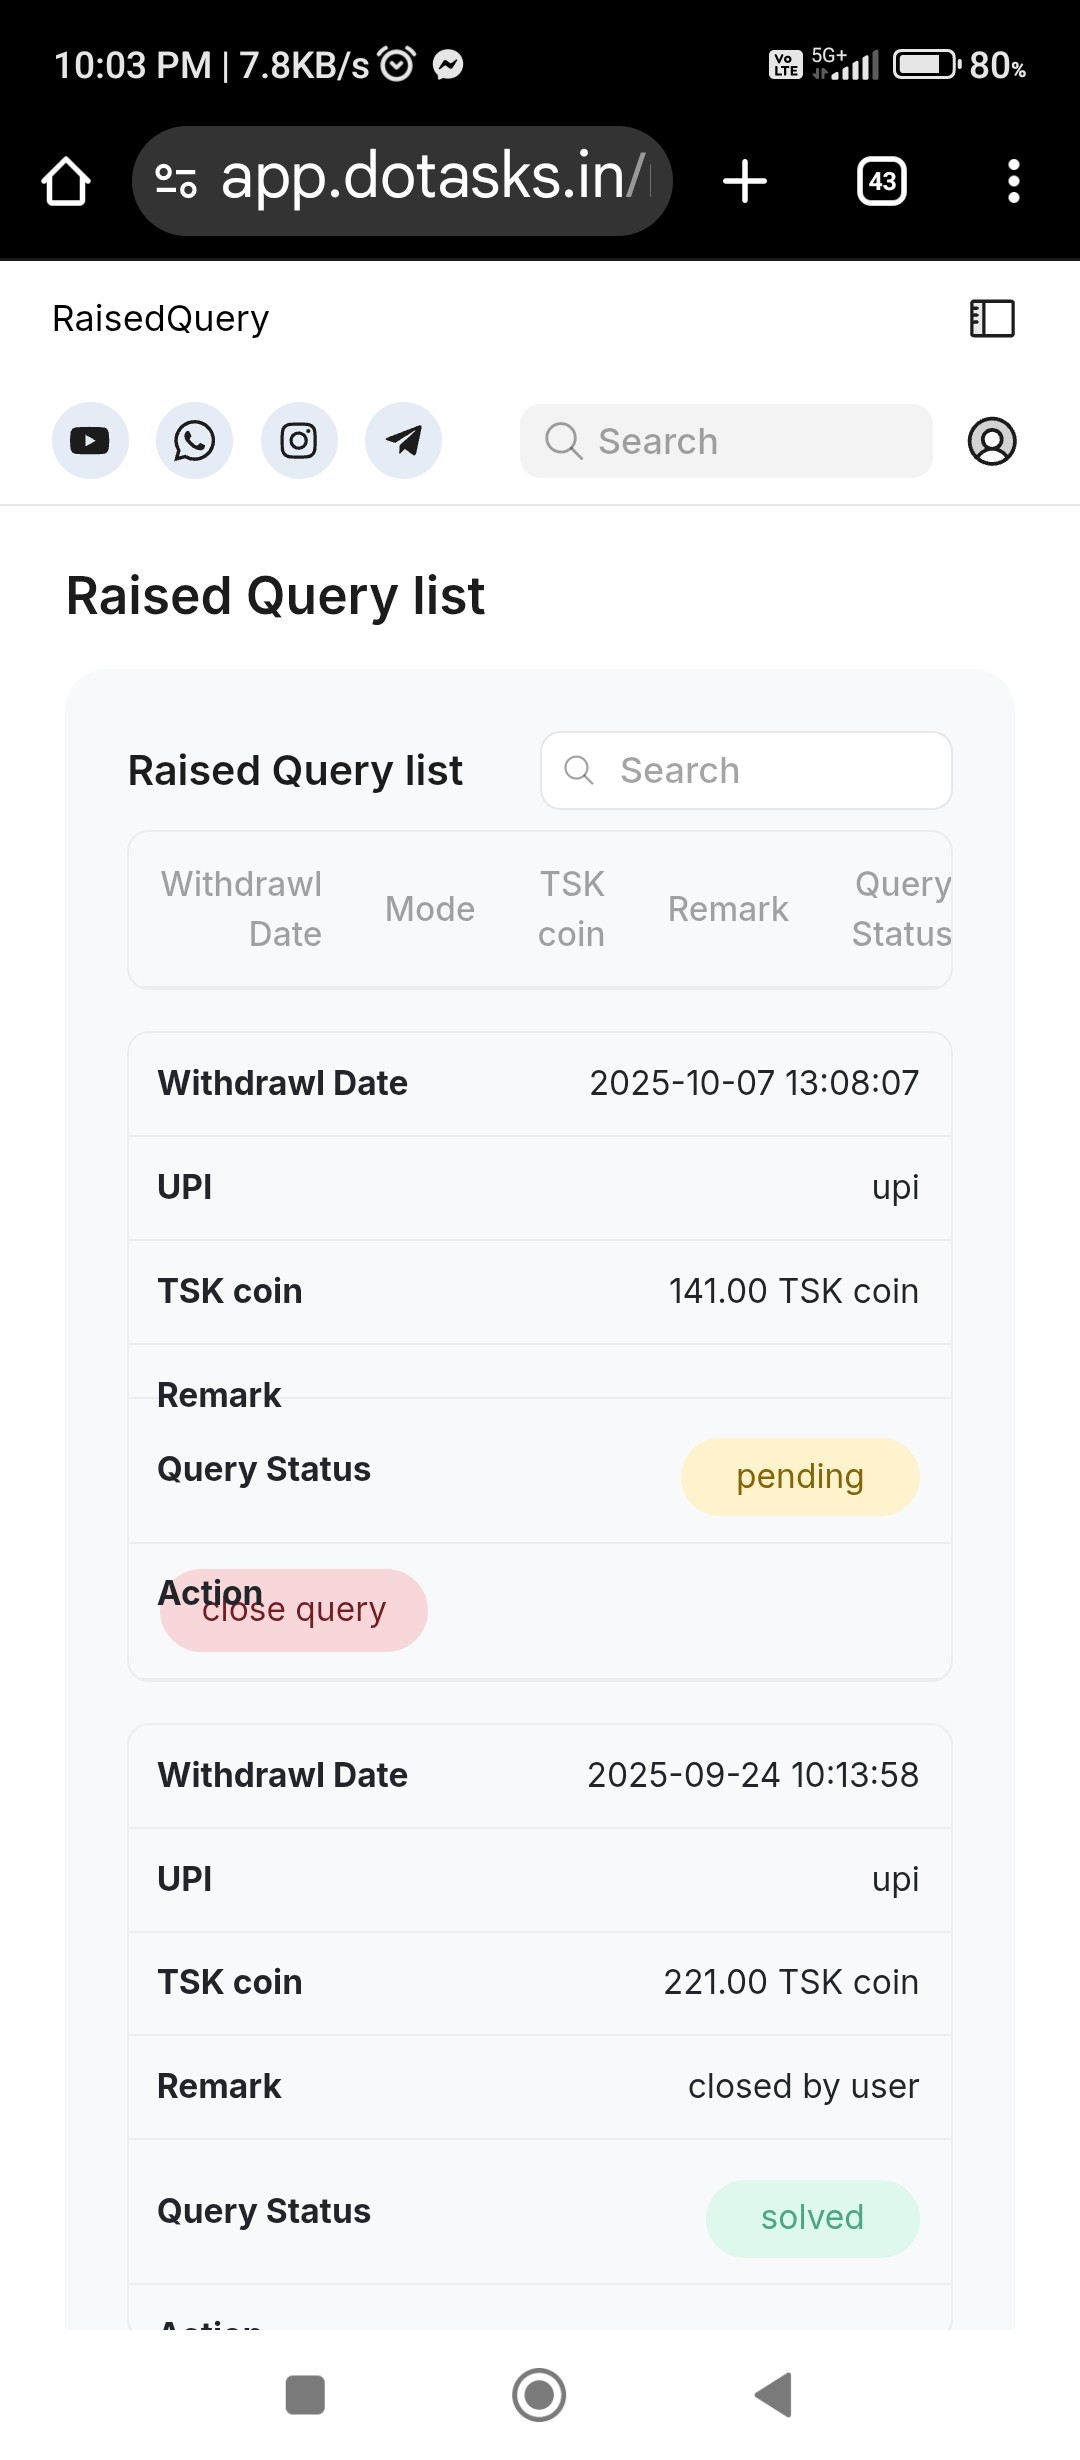The width and height of the screenshot is (1080, 2460).
Task: Toggle the sidebar panel icon
Action: click(992, 319)
